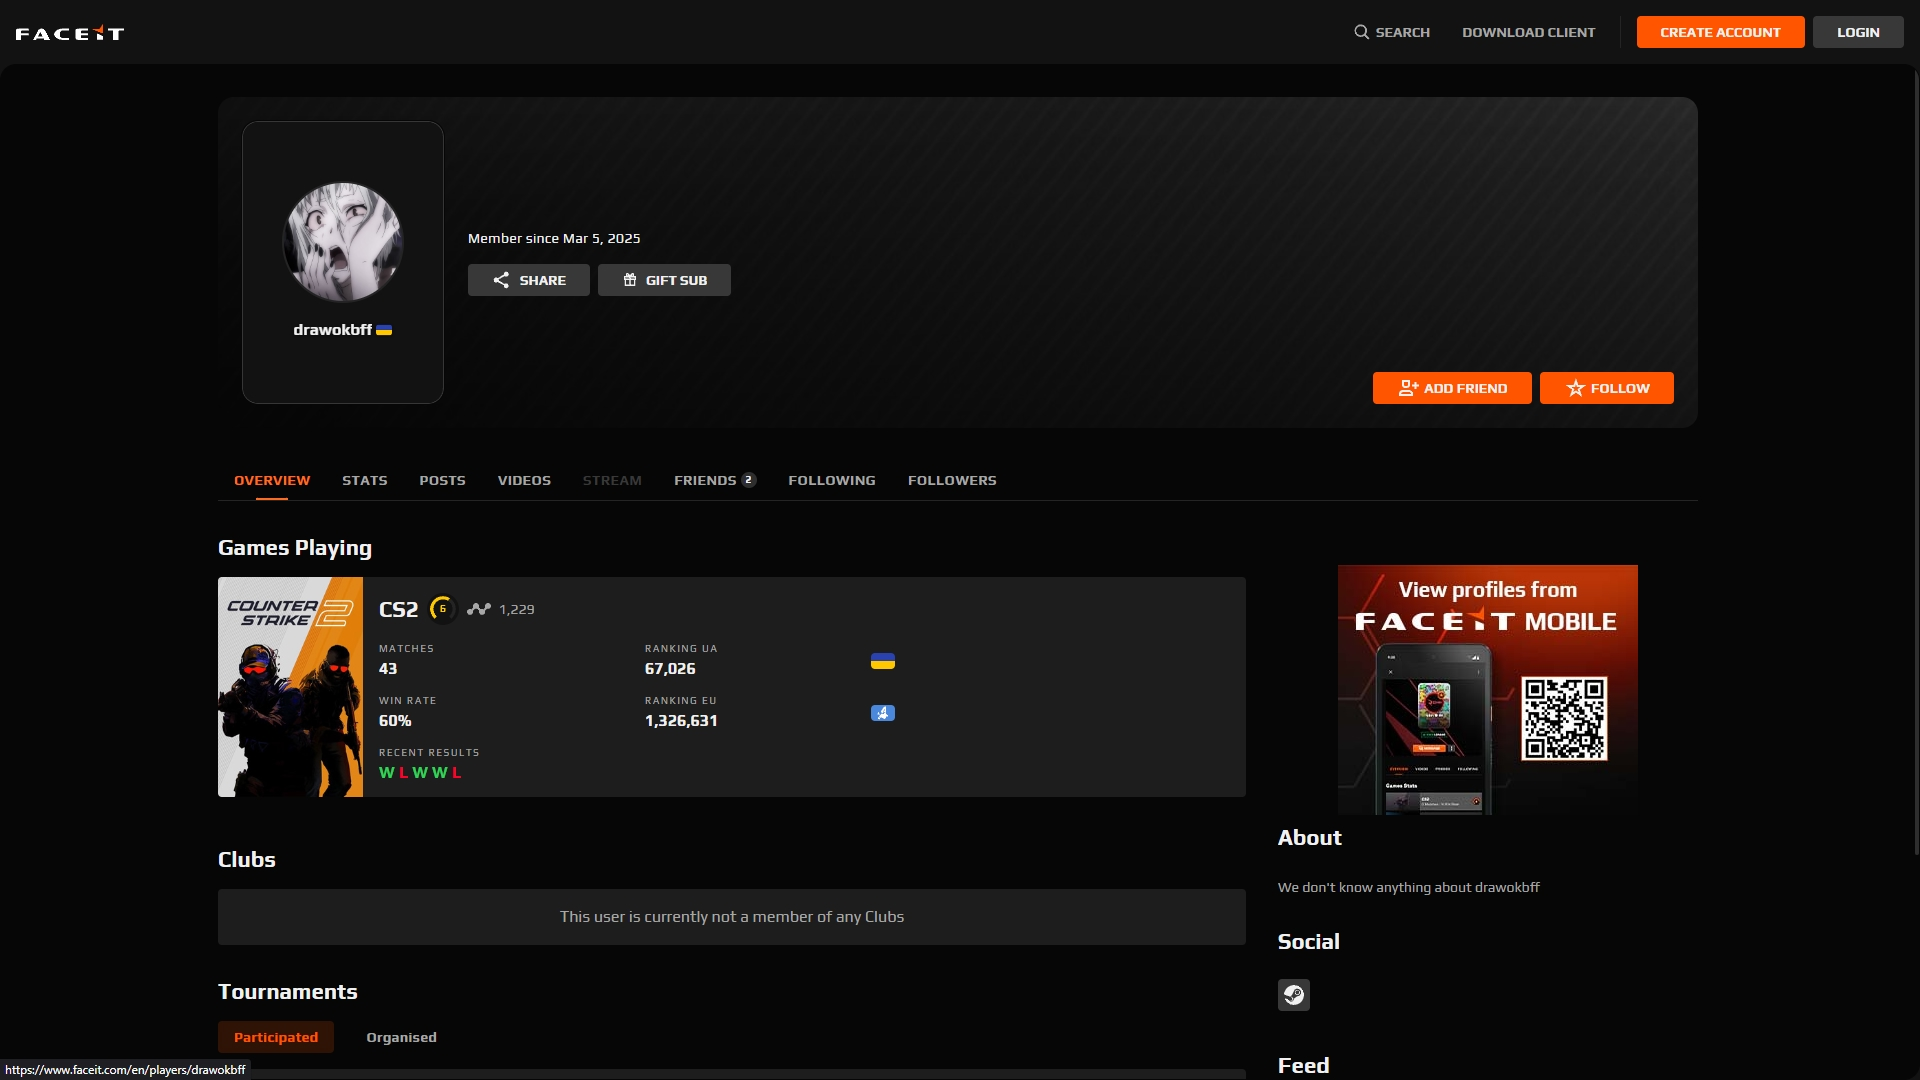Open the Posts tab
1920x1080 pixels.
pyautogui.click(x=442, y=481)
